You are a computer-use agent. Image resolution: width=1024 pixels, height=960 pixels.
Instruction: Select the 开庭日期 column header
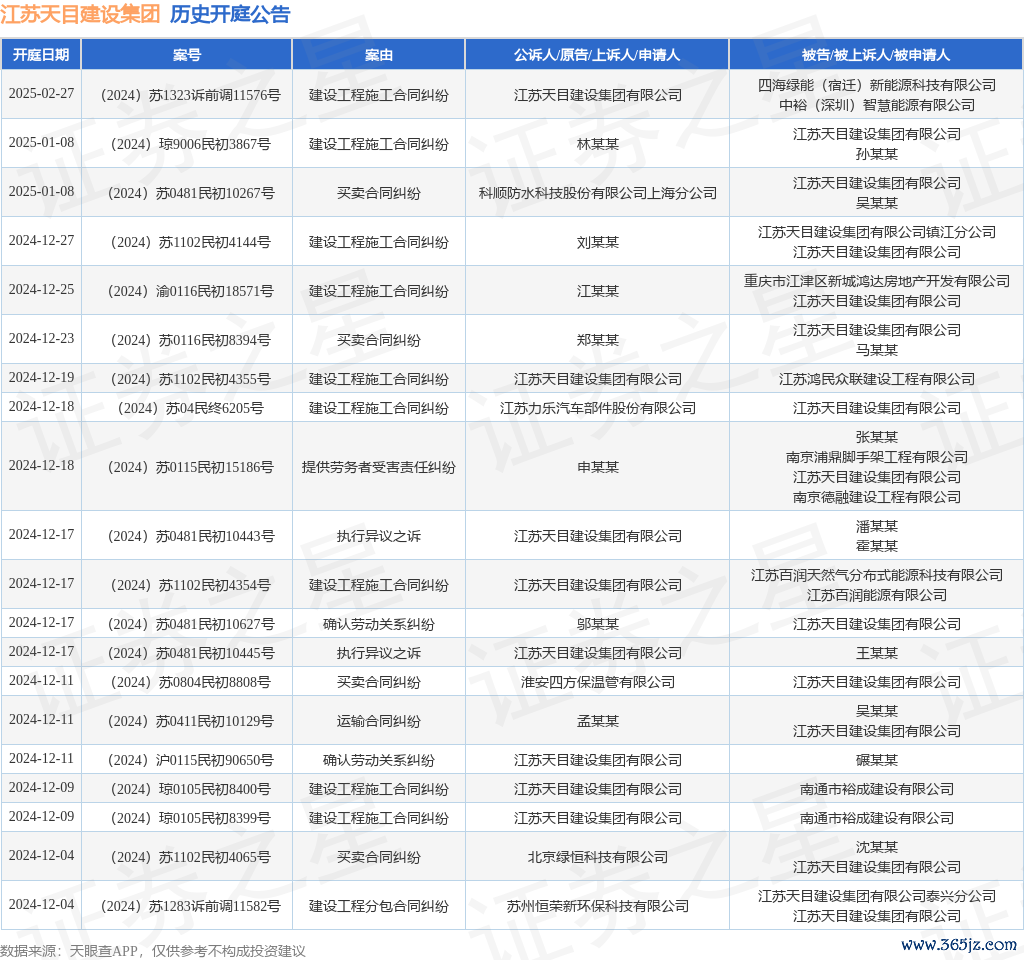tap(41, 55)
